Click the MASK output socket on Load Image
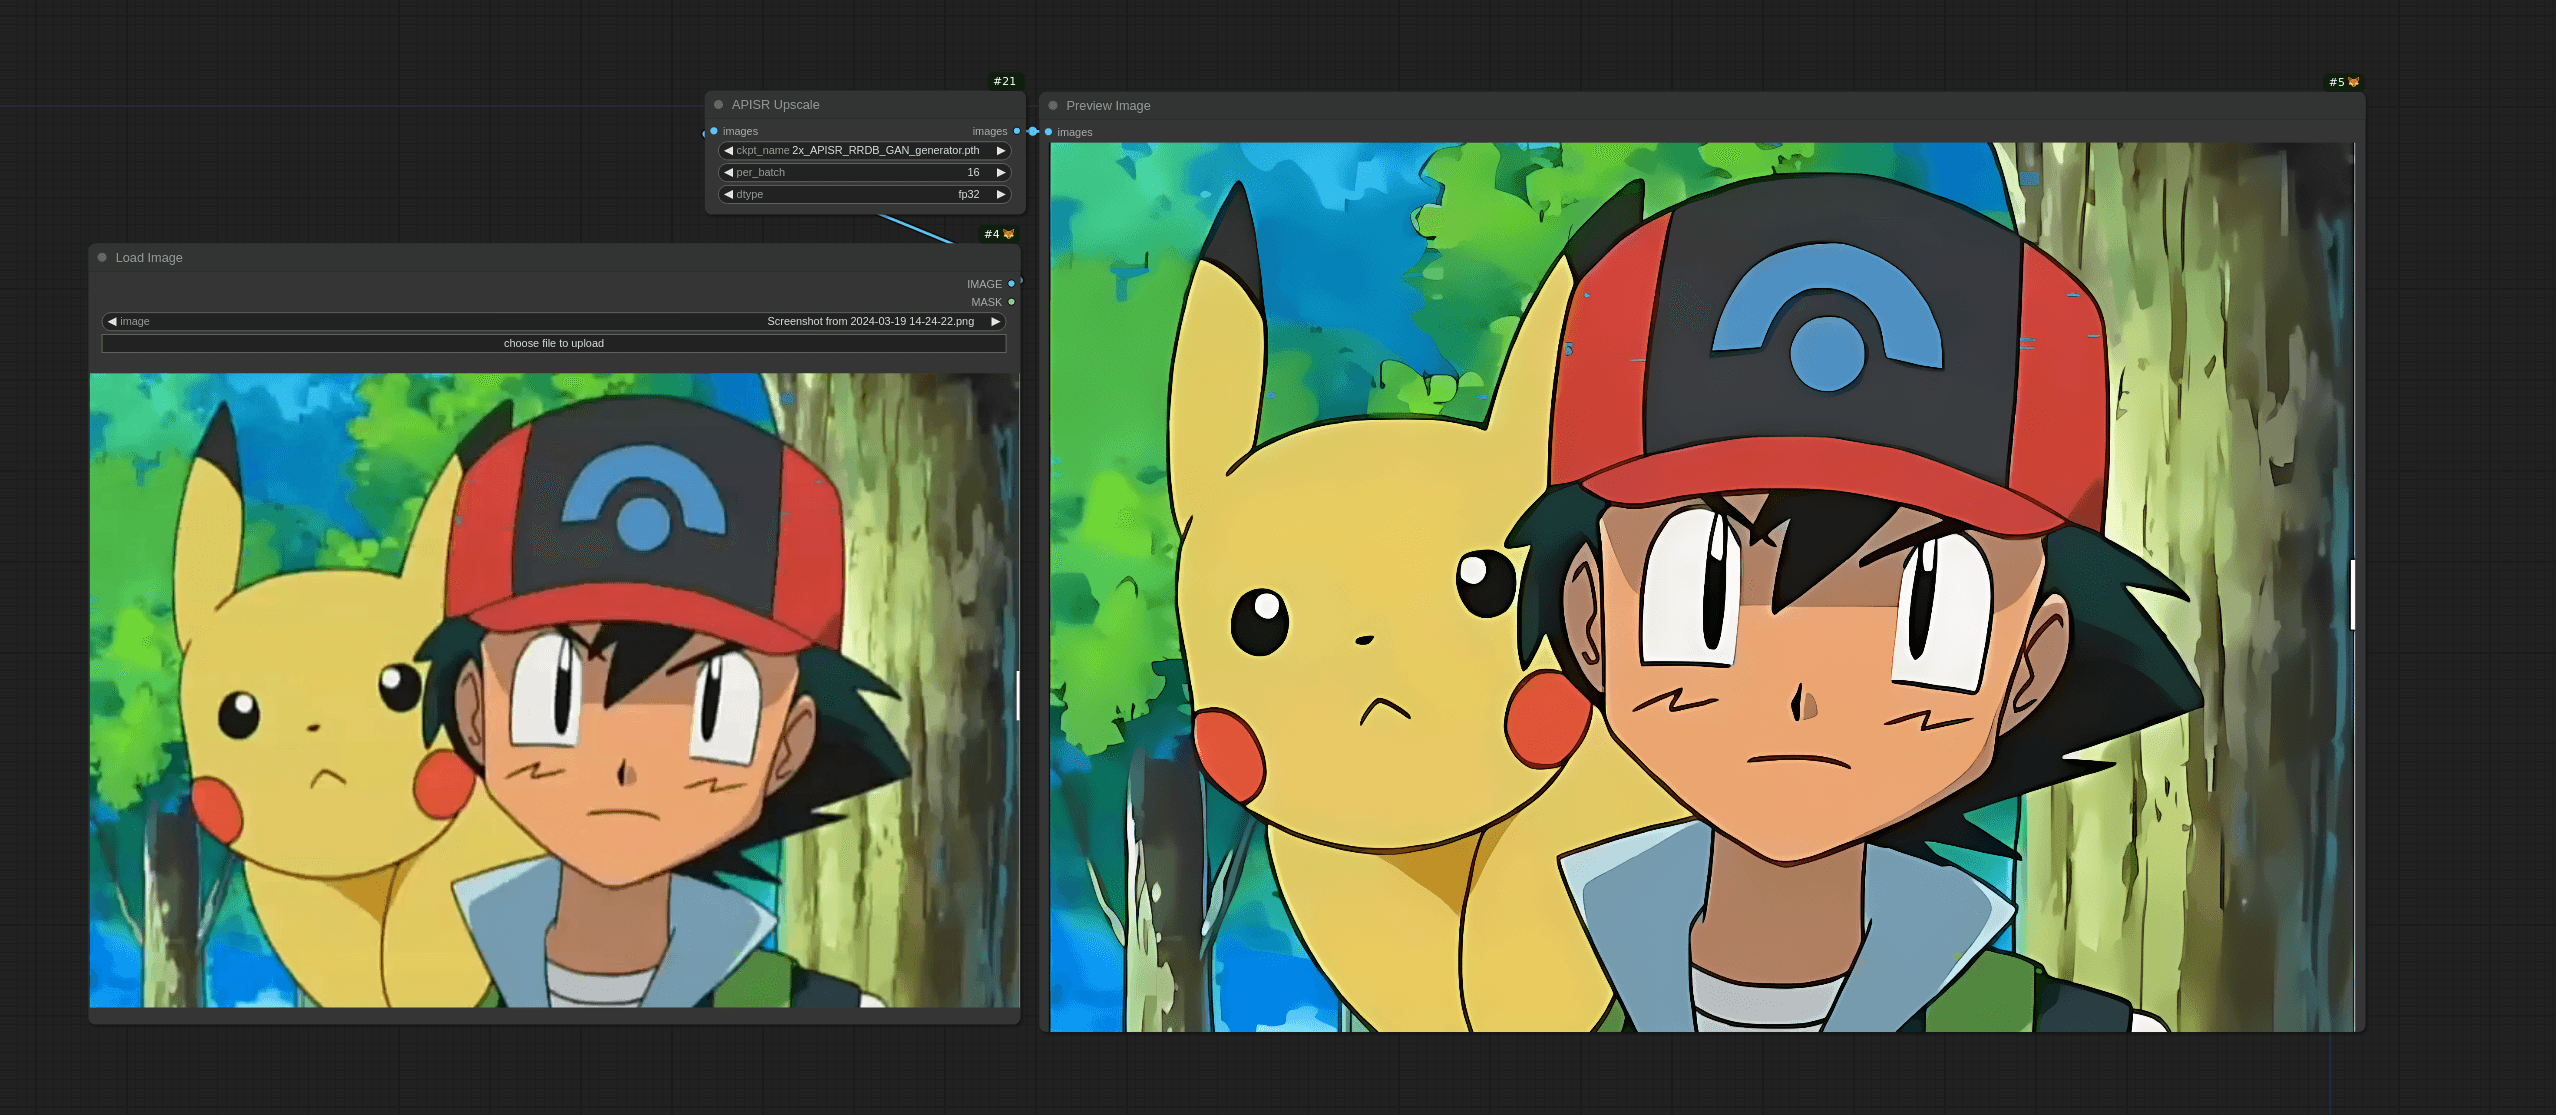The image size is (2556, 1115). (1011, 302)
